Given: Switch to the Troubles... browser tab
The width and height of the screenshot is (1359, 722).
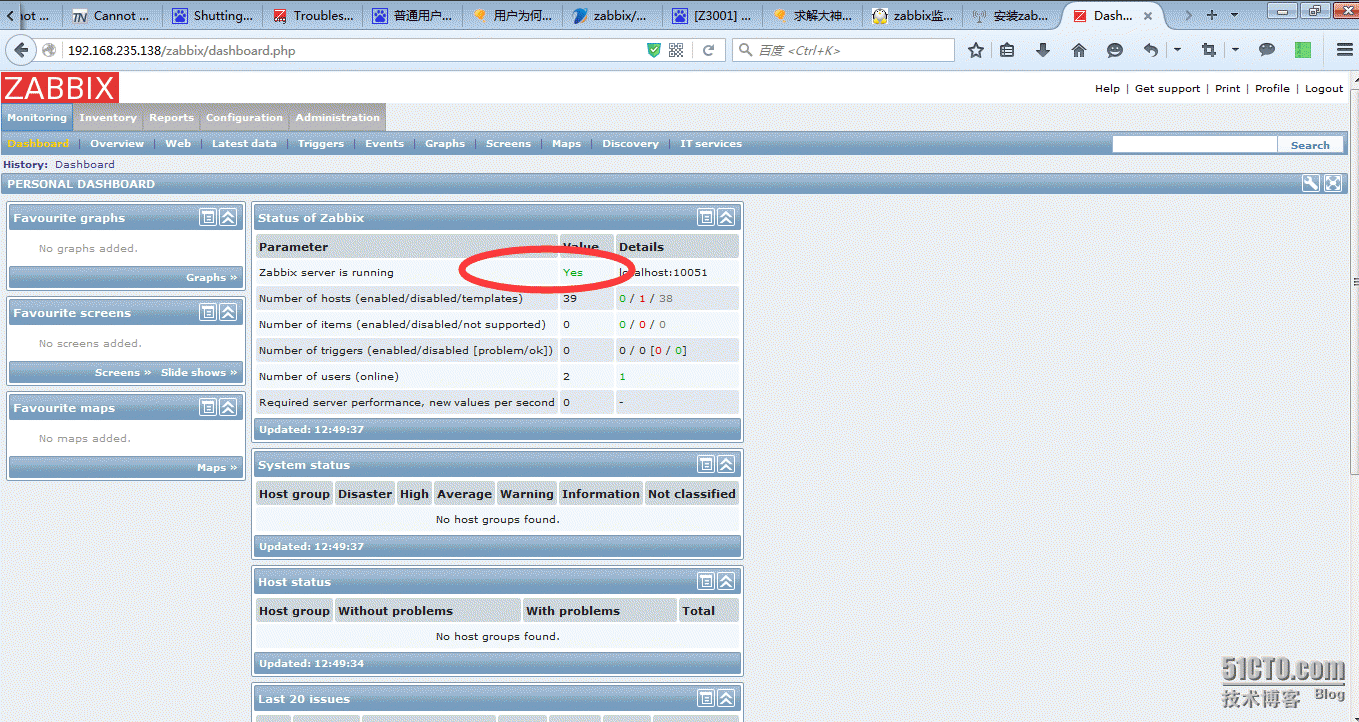Looking at the screenshot, I should click(x=311, y=15).
